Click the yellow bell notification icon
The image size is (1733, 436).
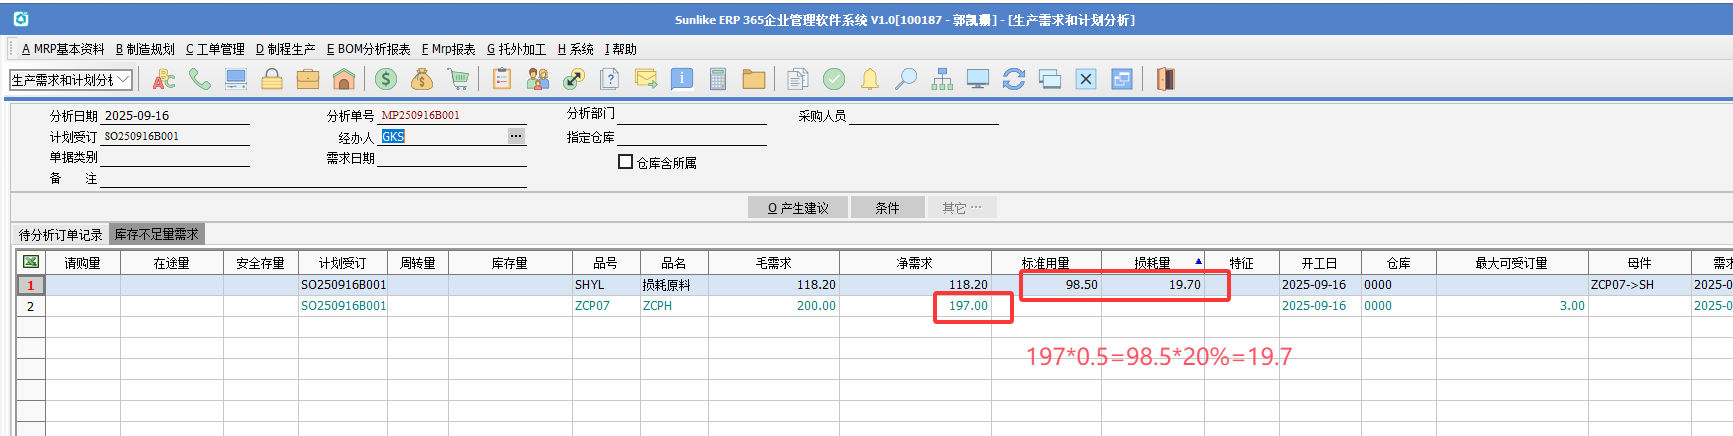[x=870, y=79]
